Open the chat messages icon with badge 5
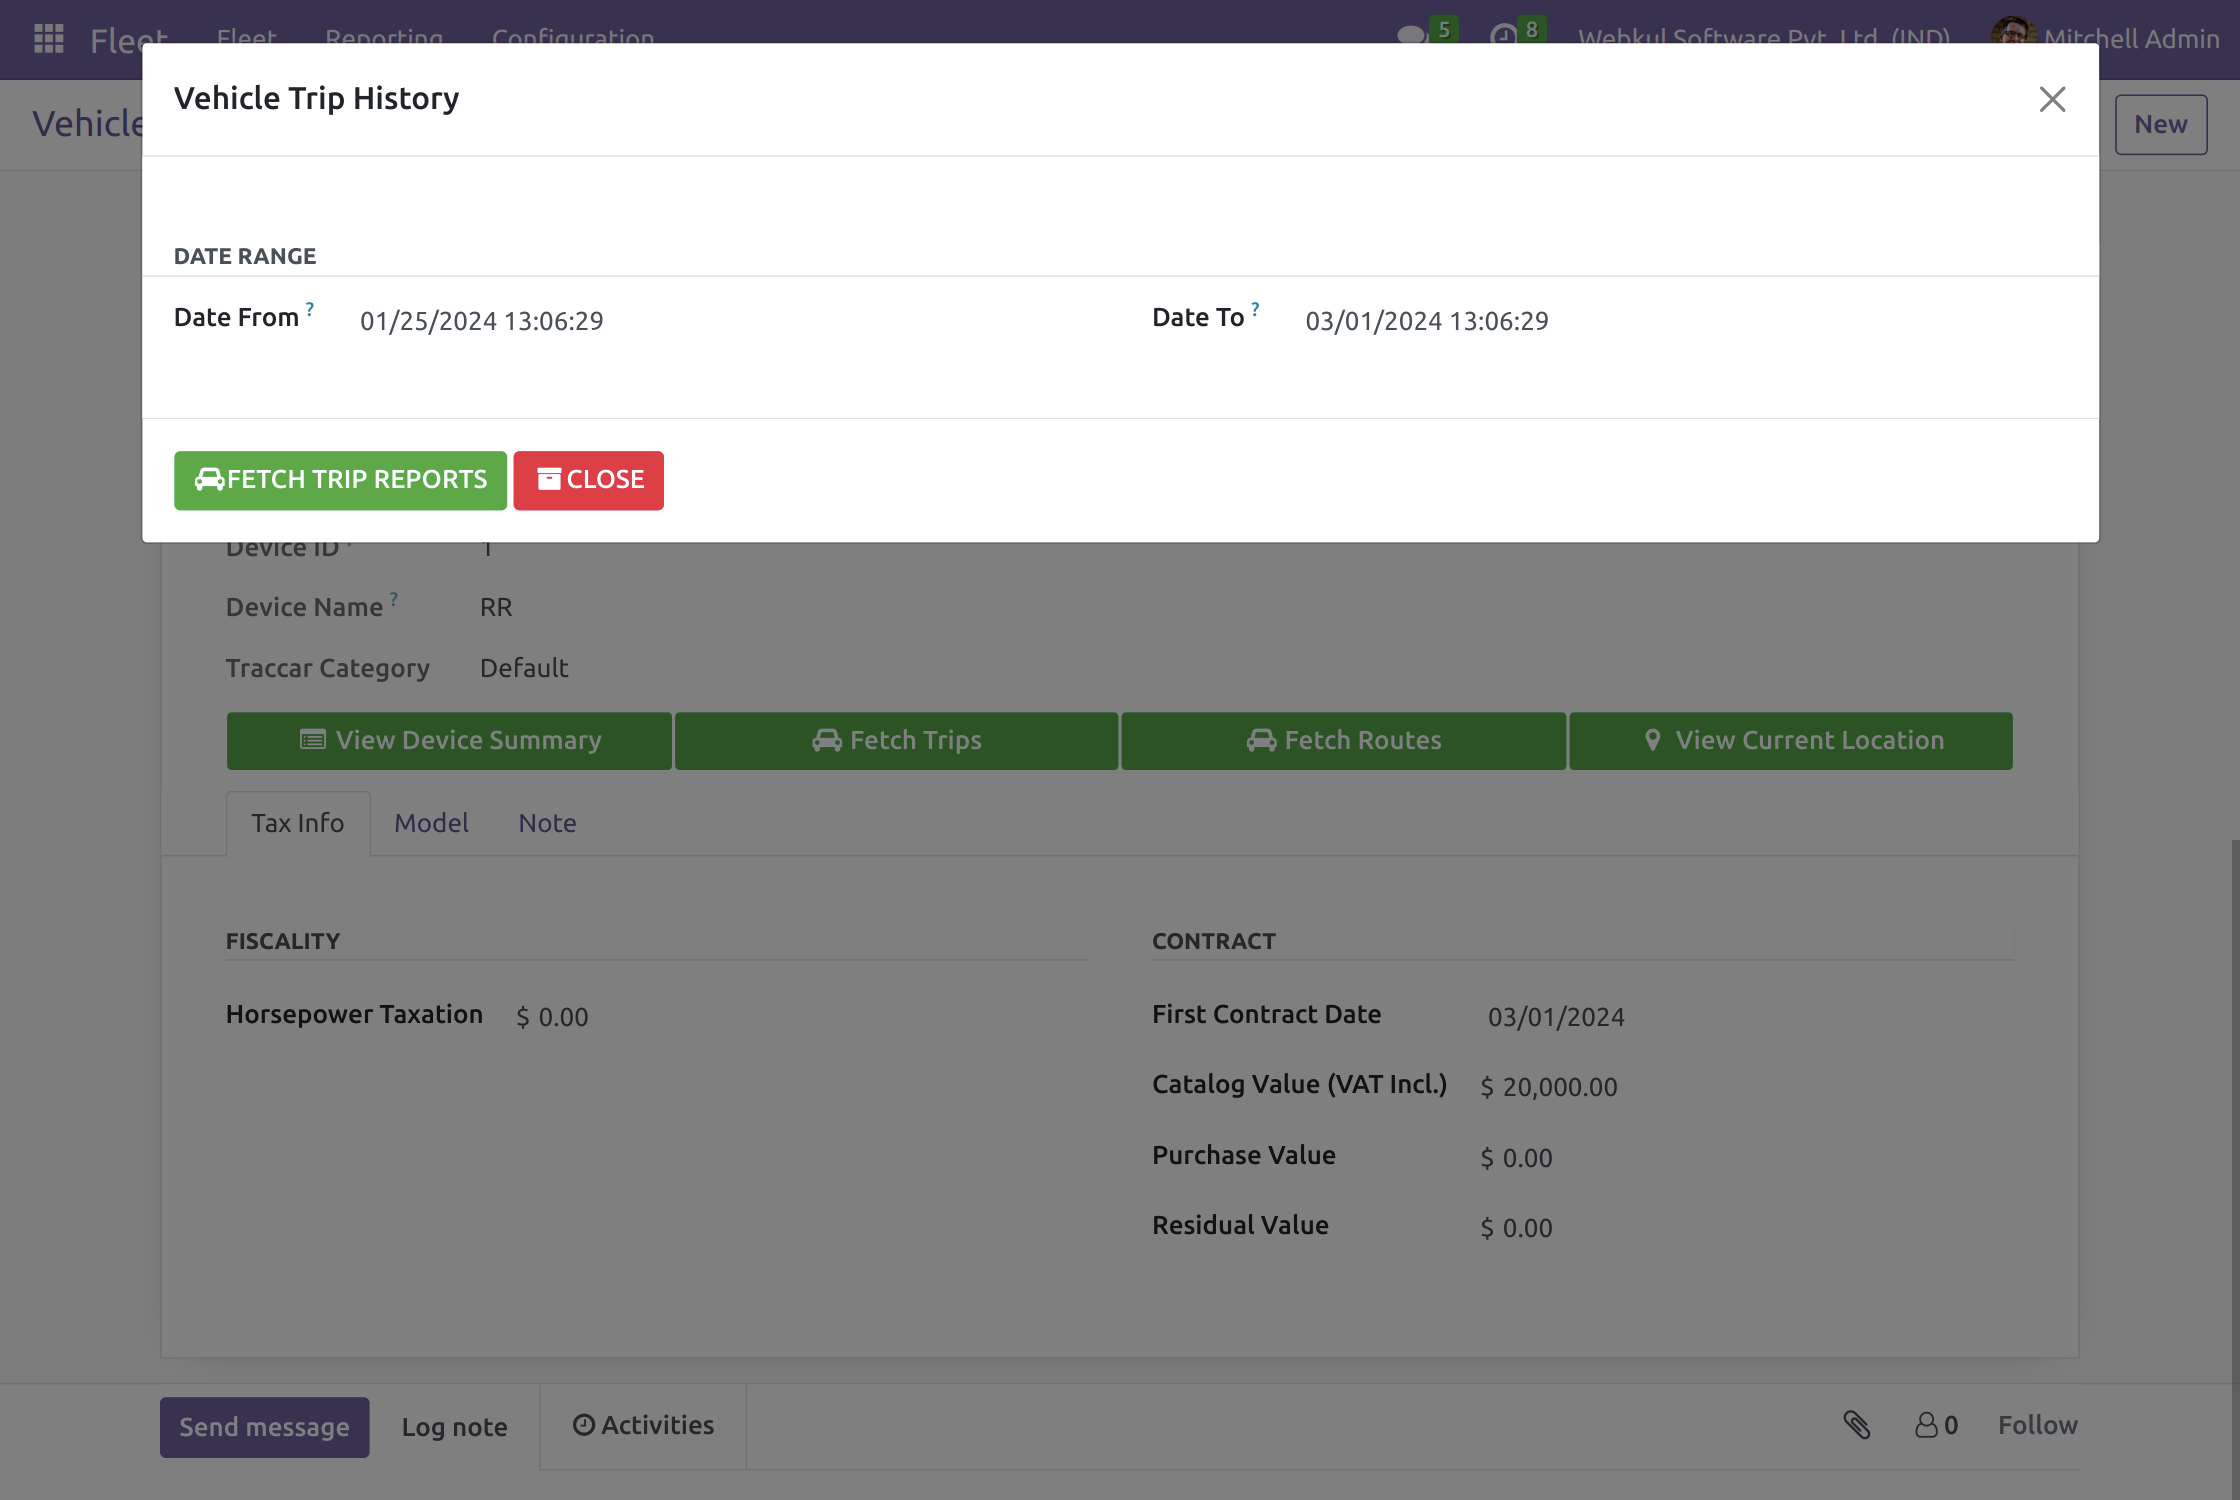Viewport: 2240px width, 1500px height. pyautogui.click(x=1412, y=36)
